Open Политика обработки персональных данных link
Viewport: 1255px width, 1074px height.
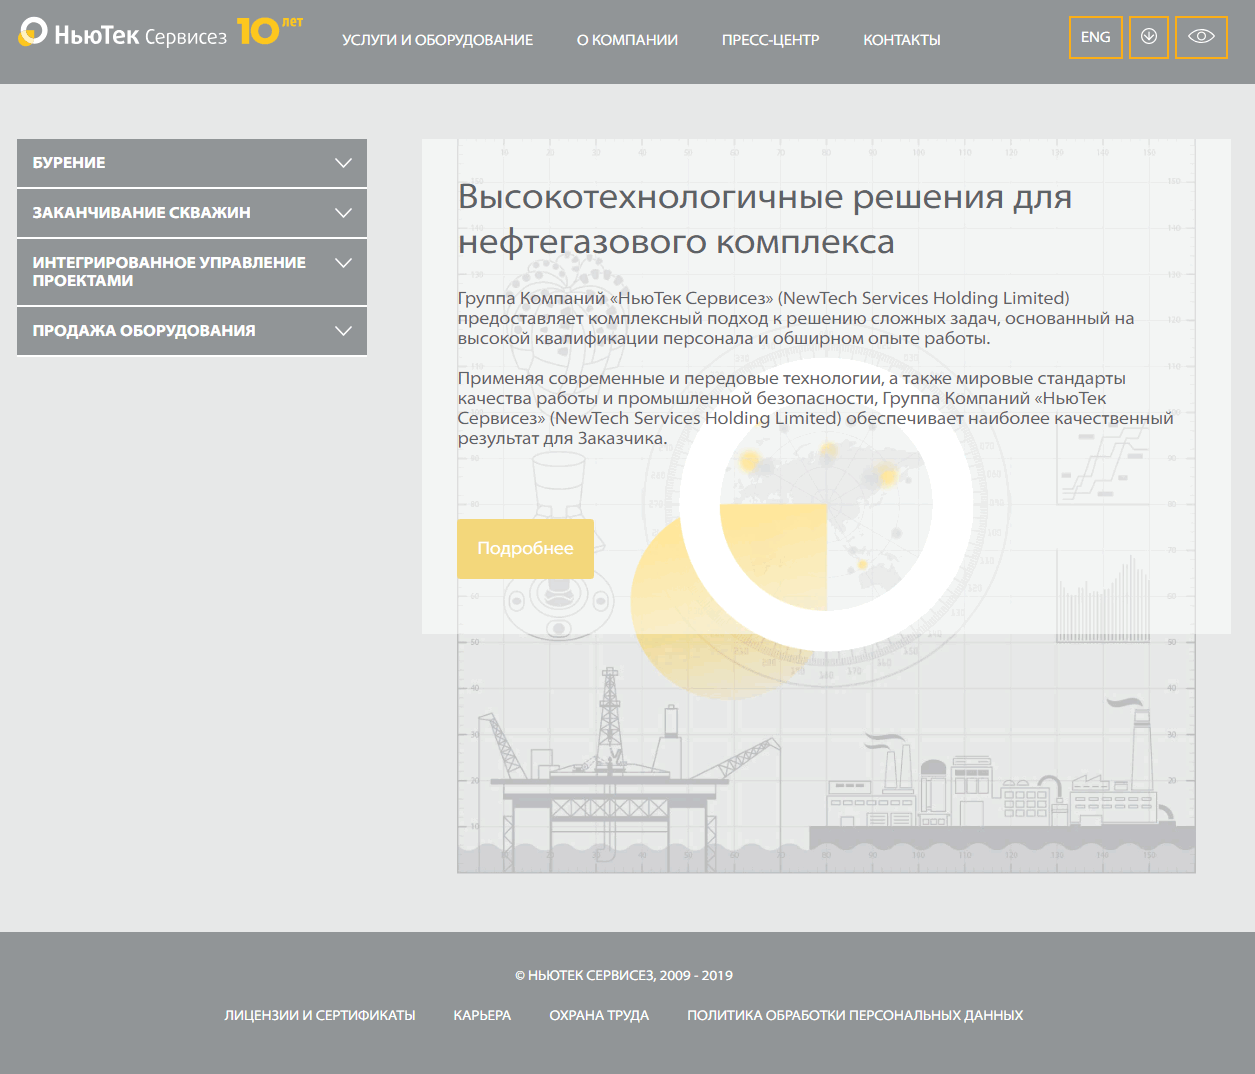pos(855,1015)
